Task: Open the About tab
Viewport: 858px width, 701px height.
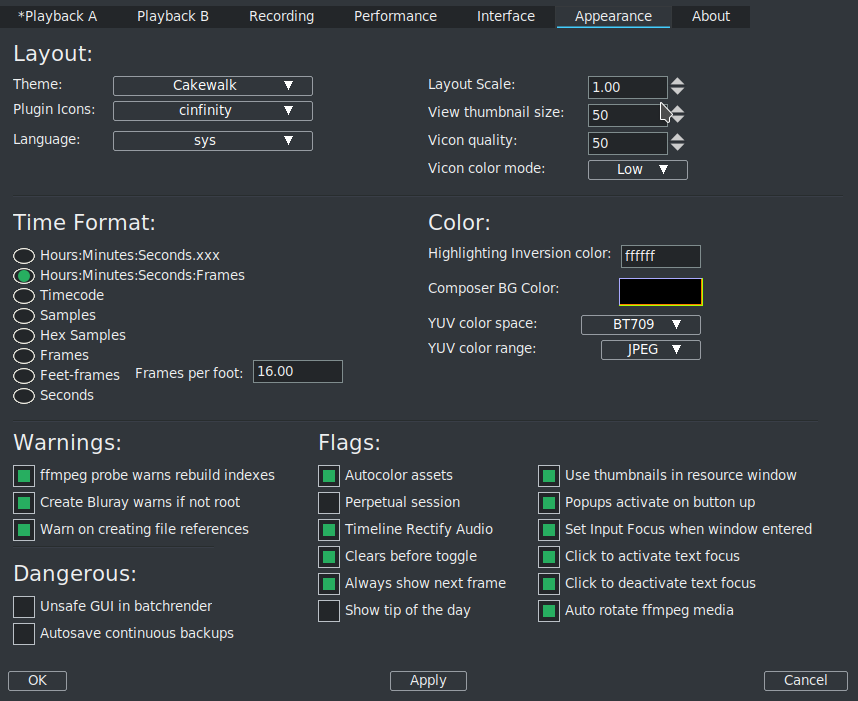Action: [711, 16]
